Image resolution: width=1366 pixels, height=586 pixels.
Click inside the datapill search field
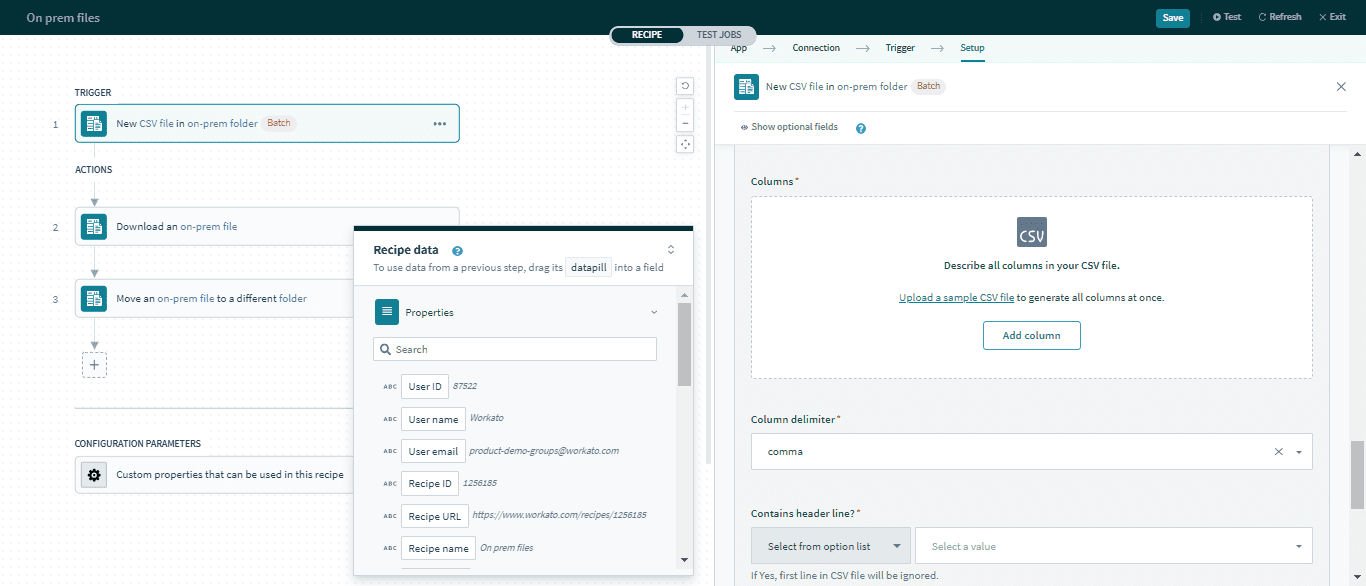pyautogui.click(x=515, y=348)
